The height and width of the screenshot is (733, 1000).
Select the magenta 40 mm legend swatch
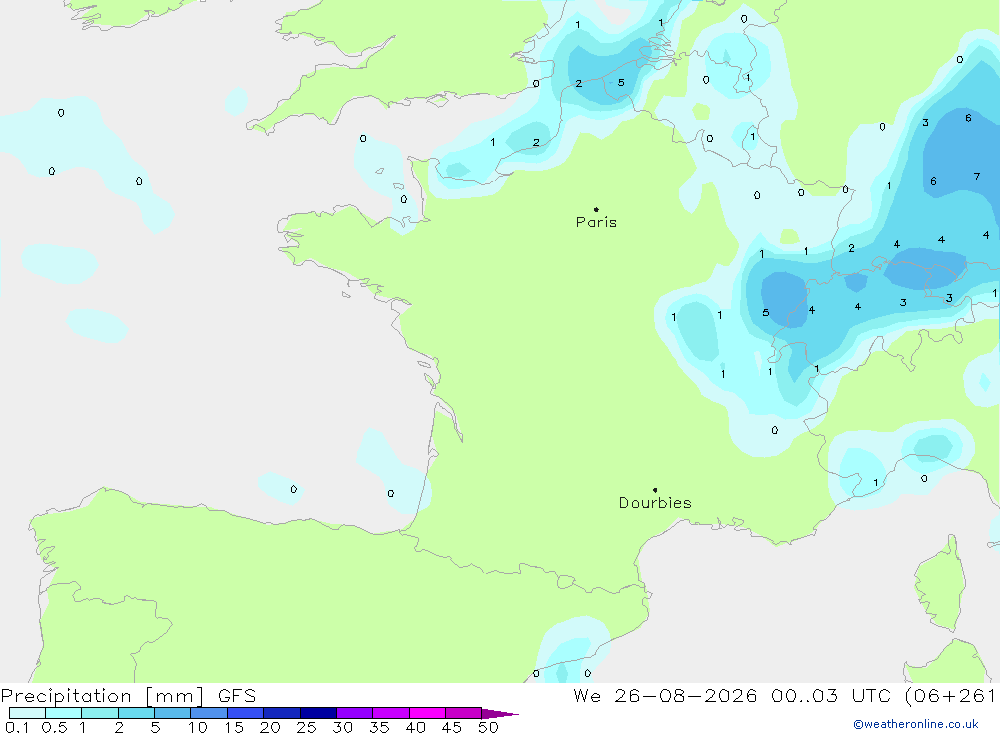(427, 713)
